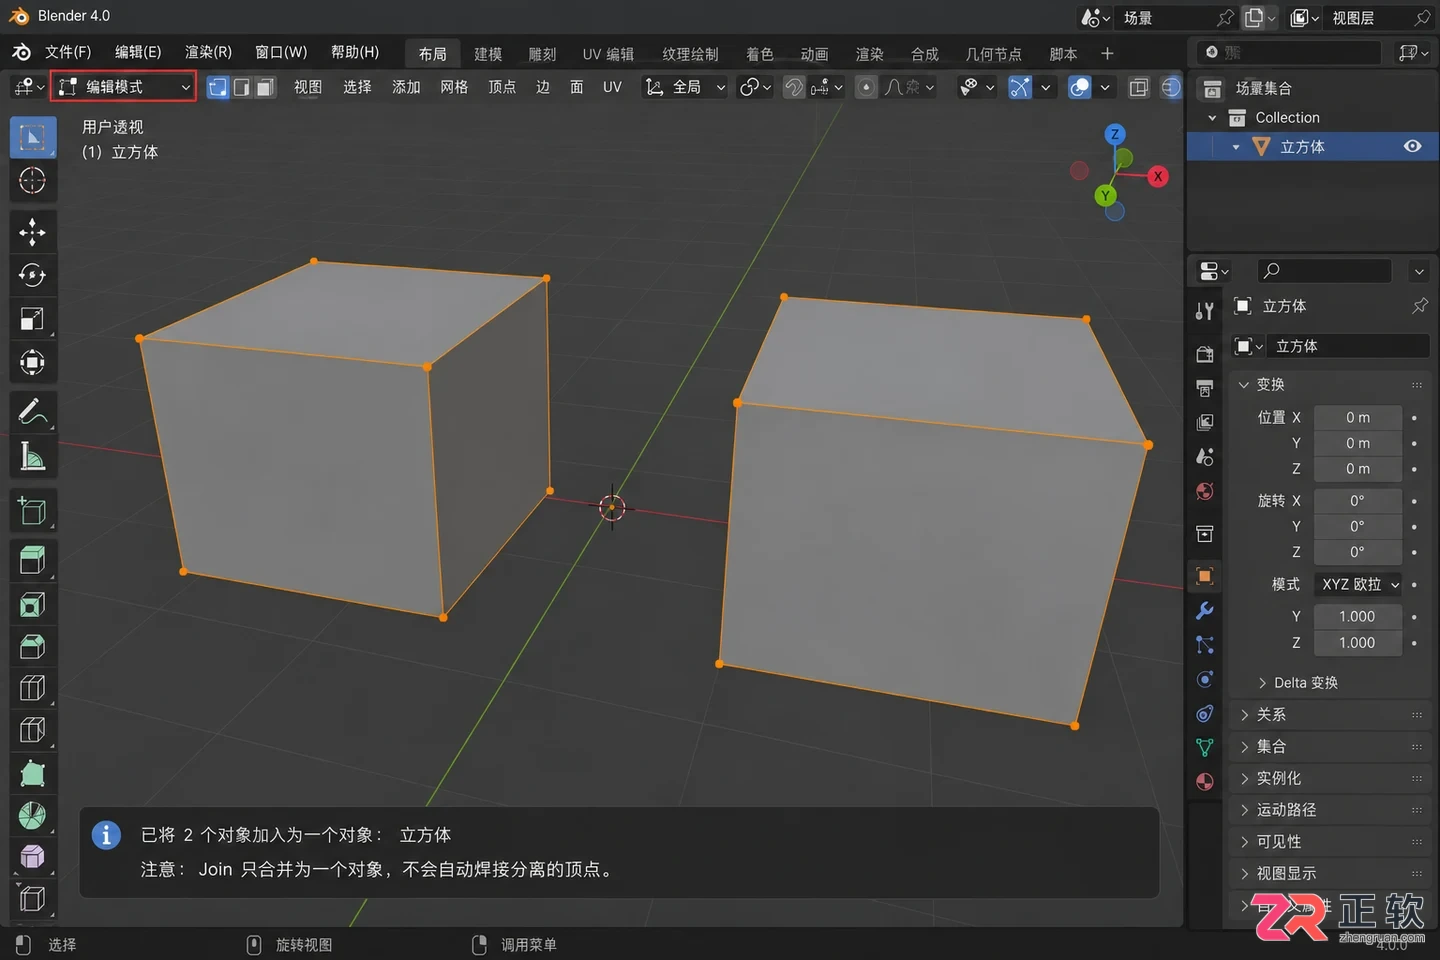The height and width of the screenshot is (960, 1440).
Task: Open the pivot point dropdown
Action: tap(755, 88)
